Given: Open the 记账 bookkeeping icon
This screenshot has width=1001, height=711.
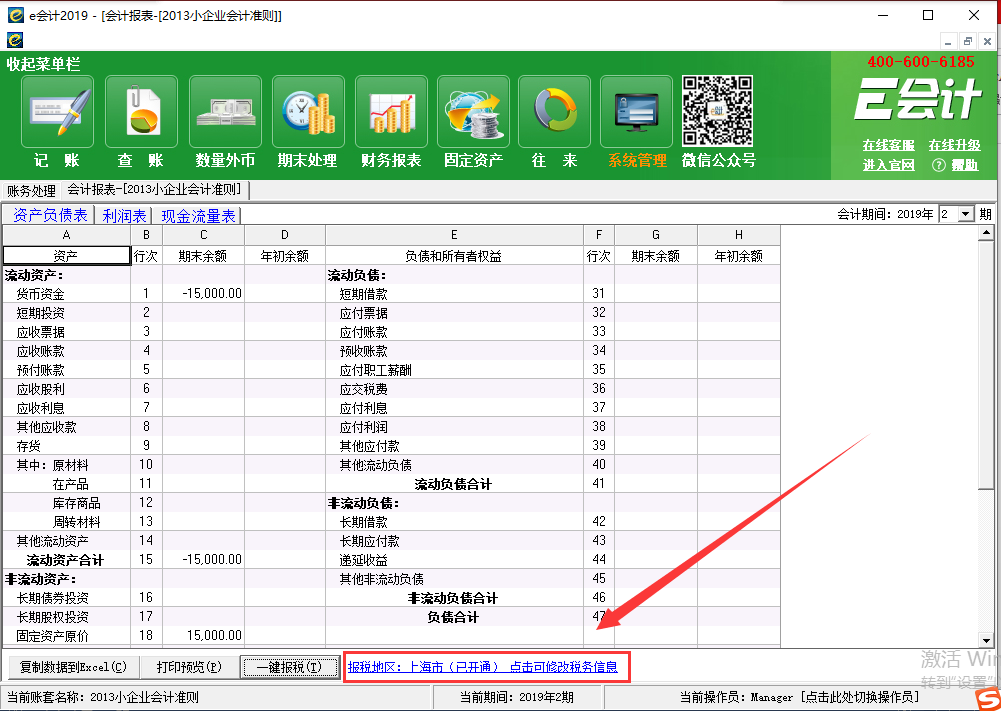Looking at the screenshot, I should [57, 112].
